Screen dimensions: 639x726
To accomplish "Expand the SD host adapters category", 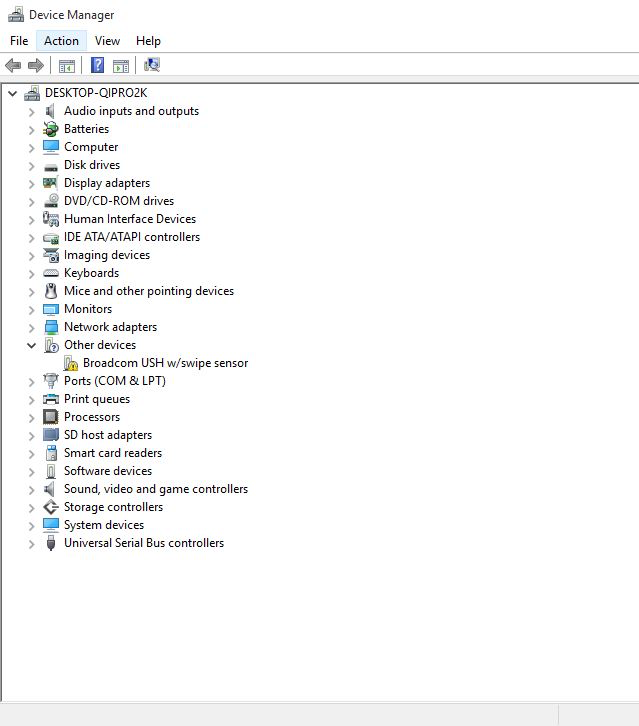I will point(31,436).
